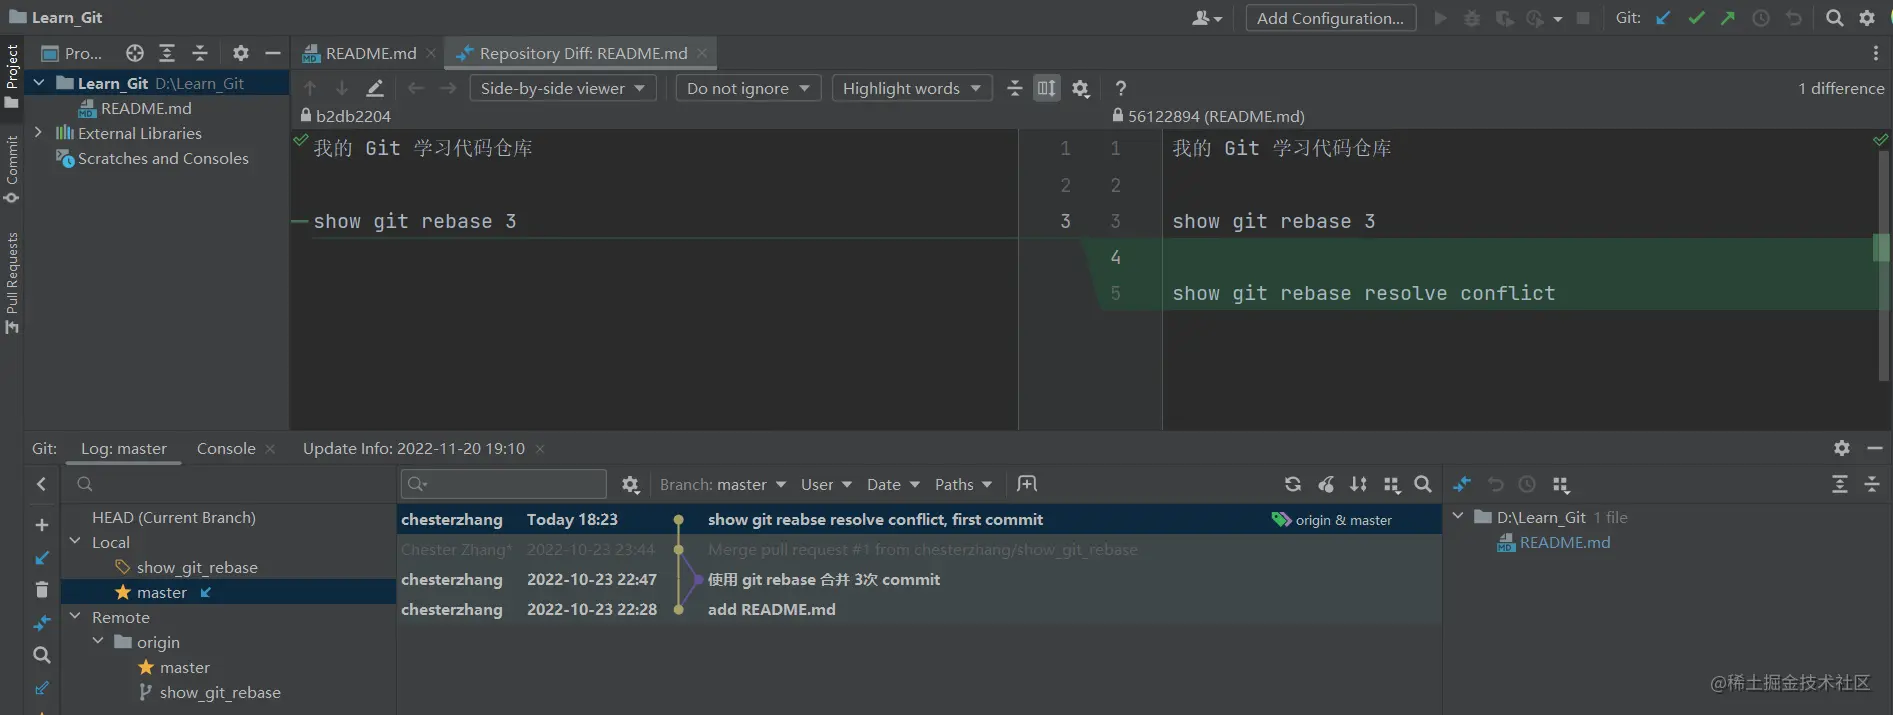Show Git history clock icon
1893x715 pixels.
pos(1761,18)
